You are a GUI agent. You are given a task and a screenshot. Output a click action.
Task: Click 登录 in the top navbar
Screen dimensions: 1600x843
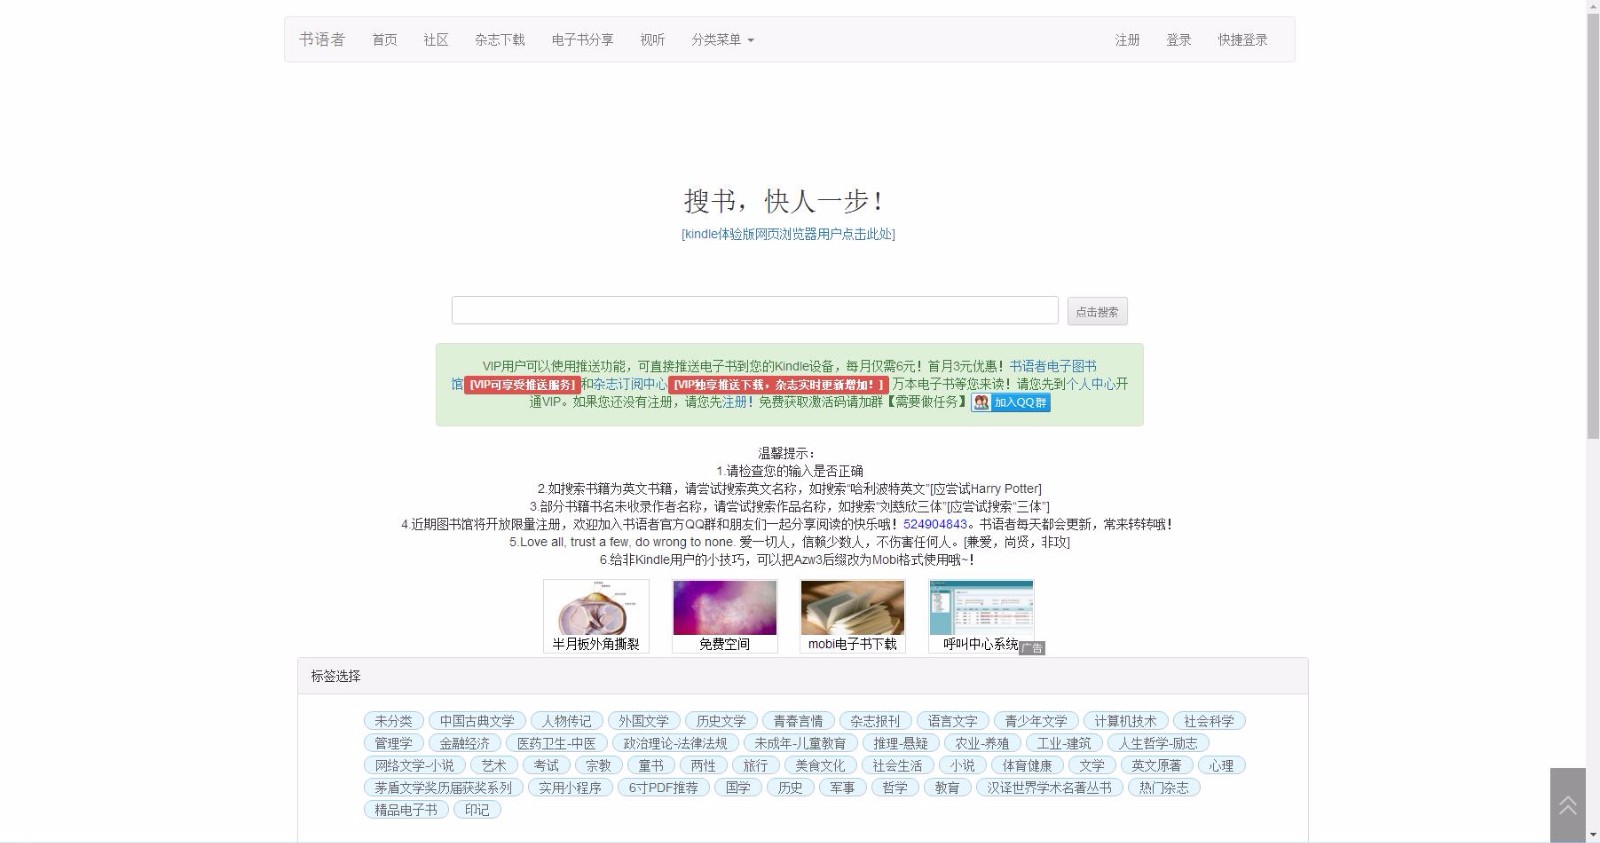pos(1178,40)
